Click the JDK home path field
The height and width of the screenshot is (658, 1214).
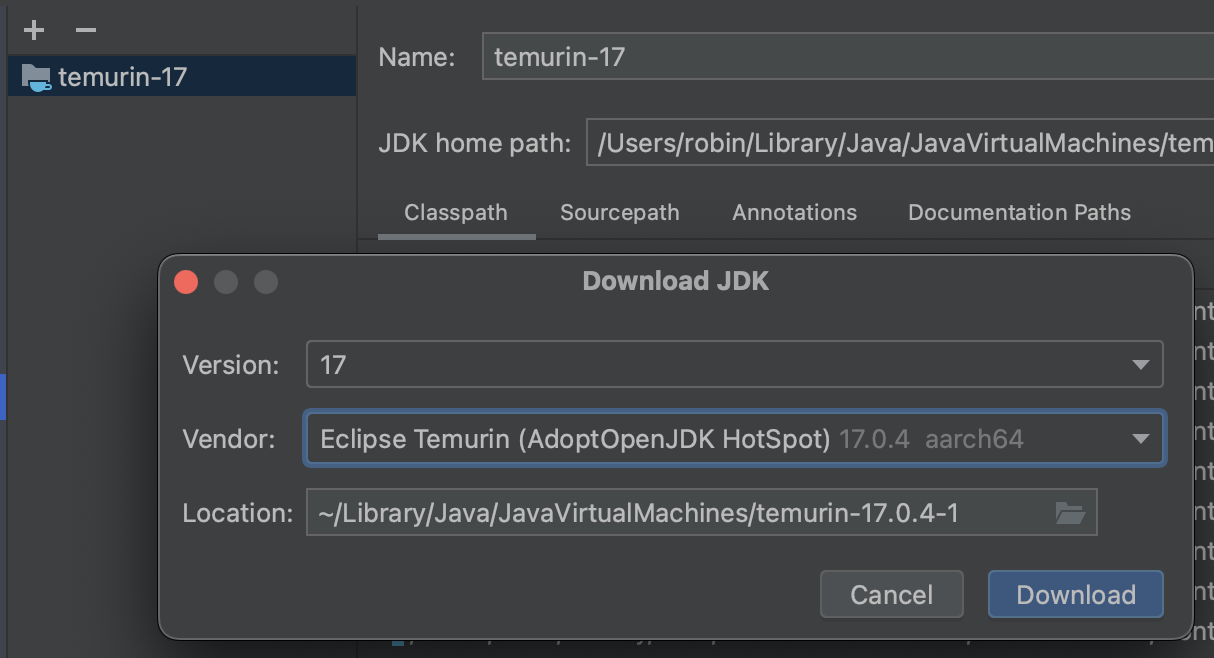coord(900,143)
